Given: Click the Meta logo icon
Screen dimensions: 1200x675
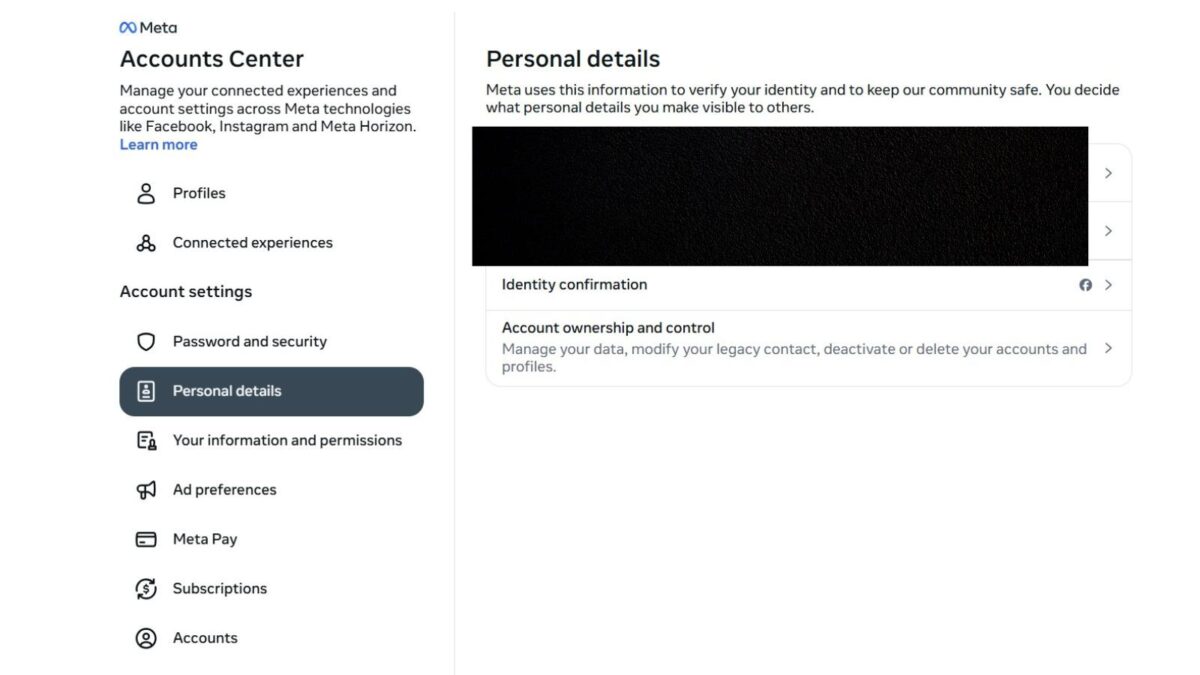Looking at the screenshot, I should point(128,28).
